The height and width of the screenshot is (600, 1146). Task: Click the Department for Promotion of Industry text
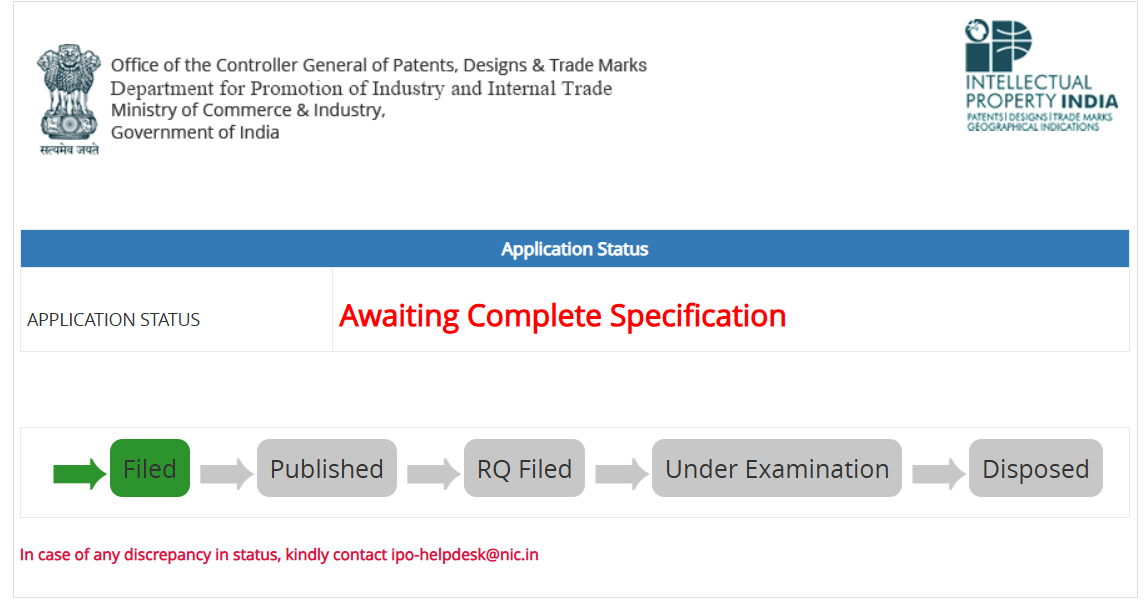361,88
